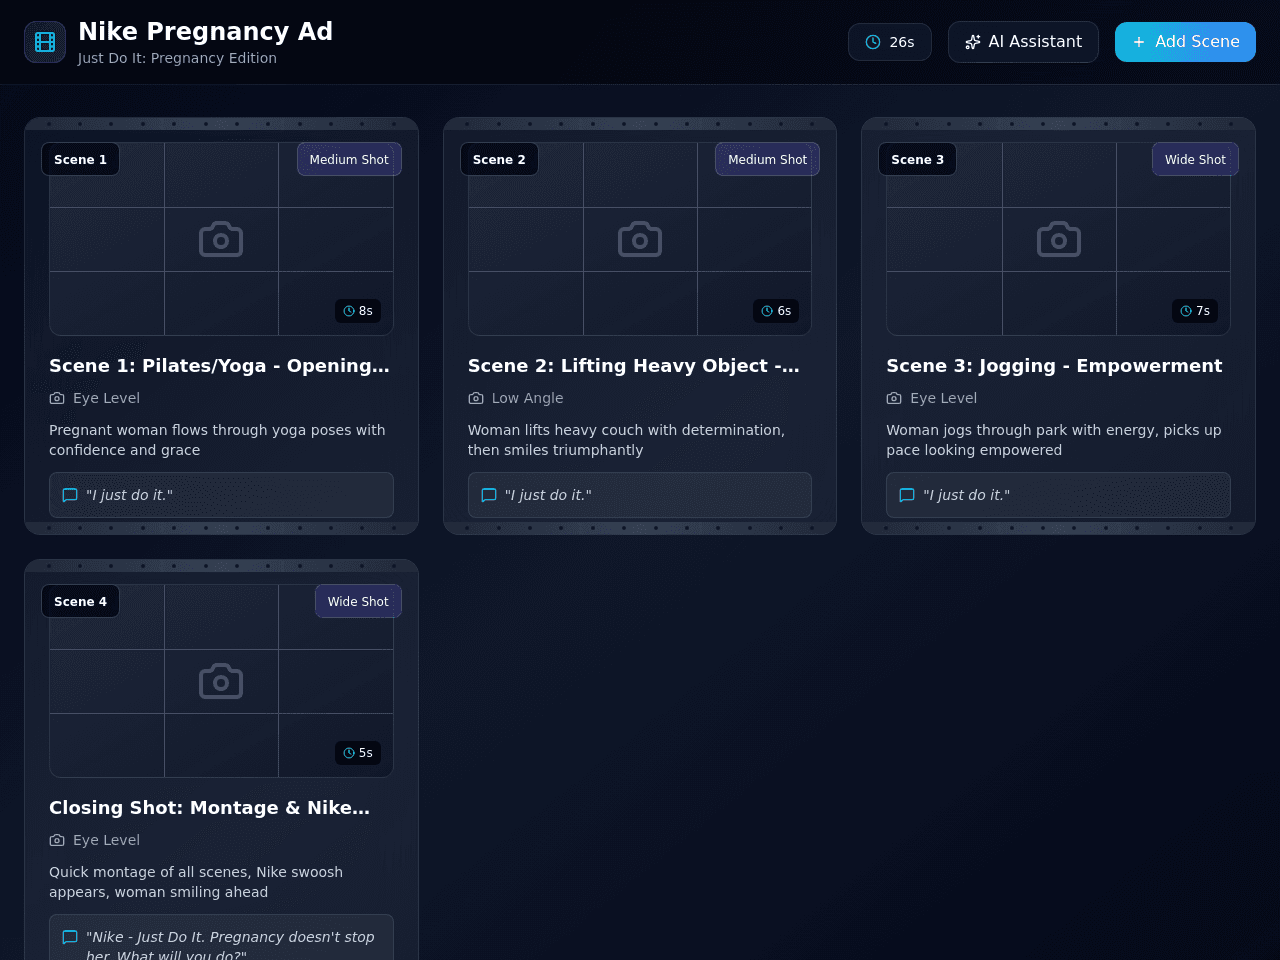
Task: Click the plus icon in Add Scene
Action: click(x=1139, y=42)
